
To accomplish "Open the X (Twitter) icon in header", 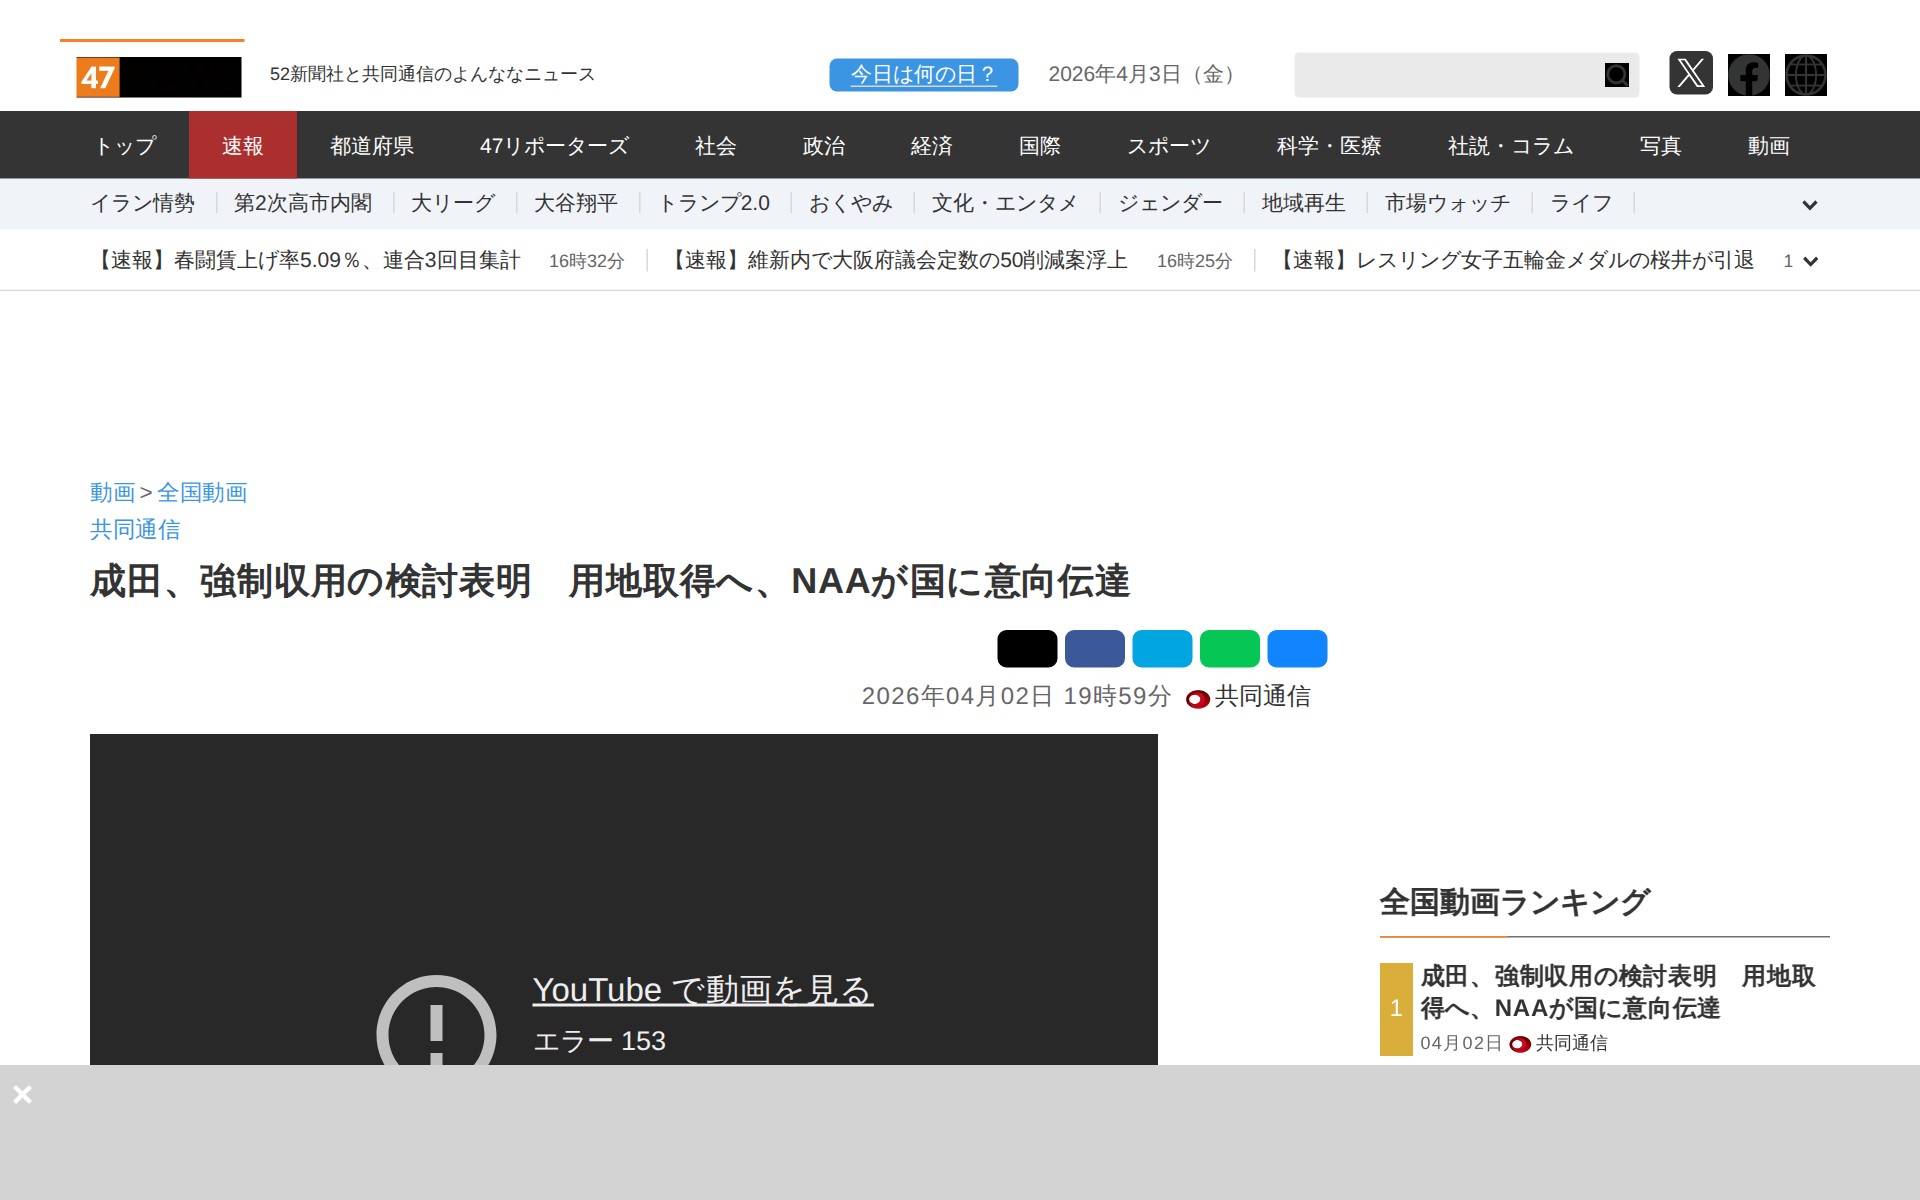I will pyautogui.click(x=1690, y=74).
